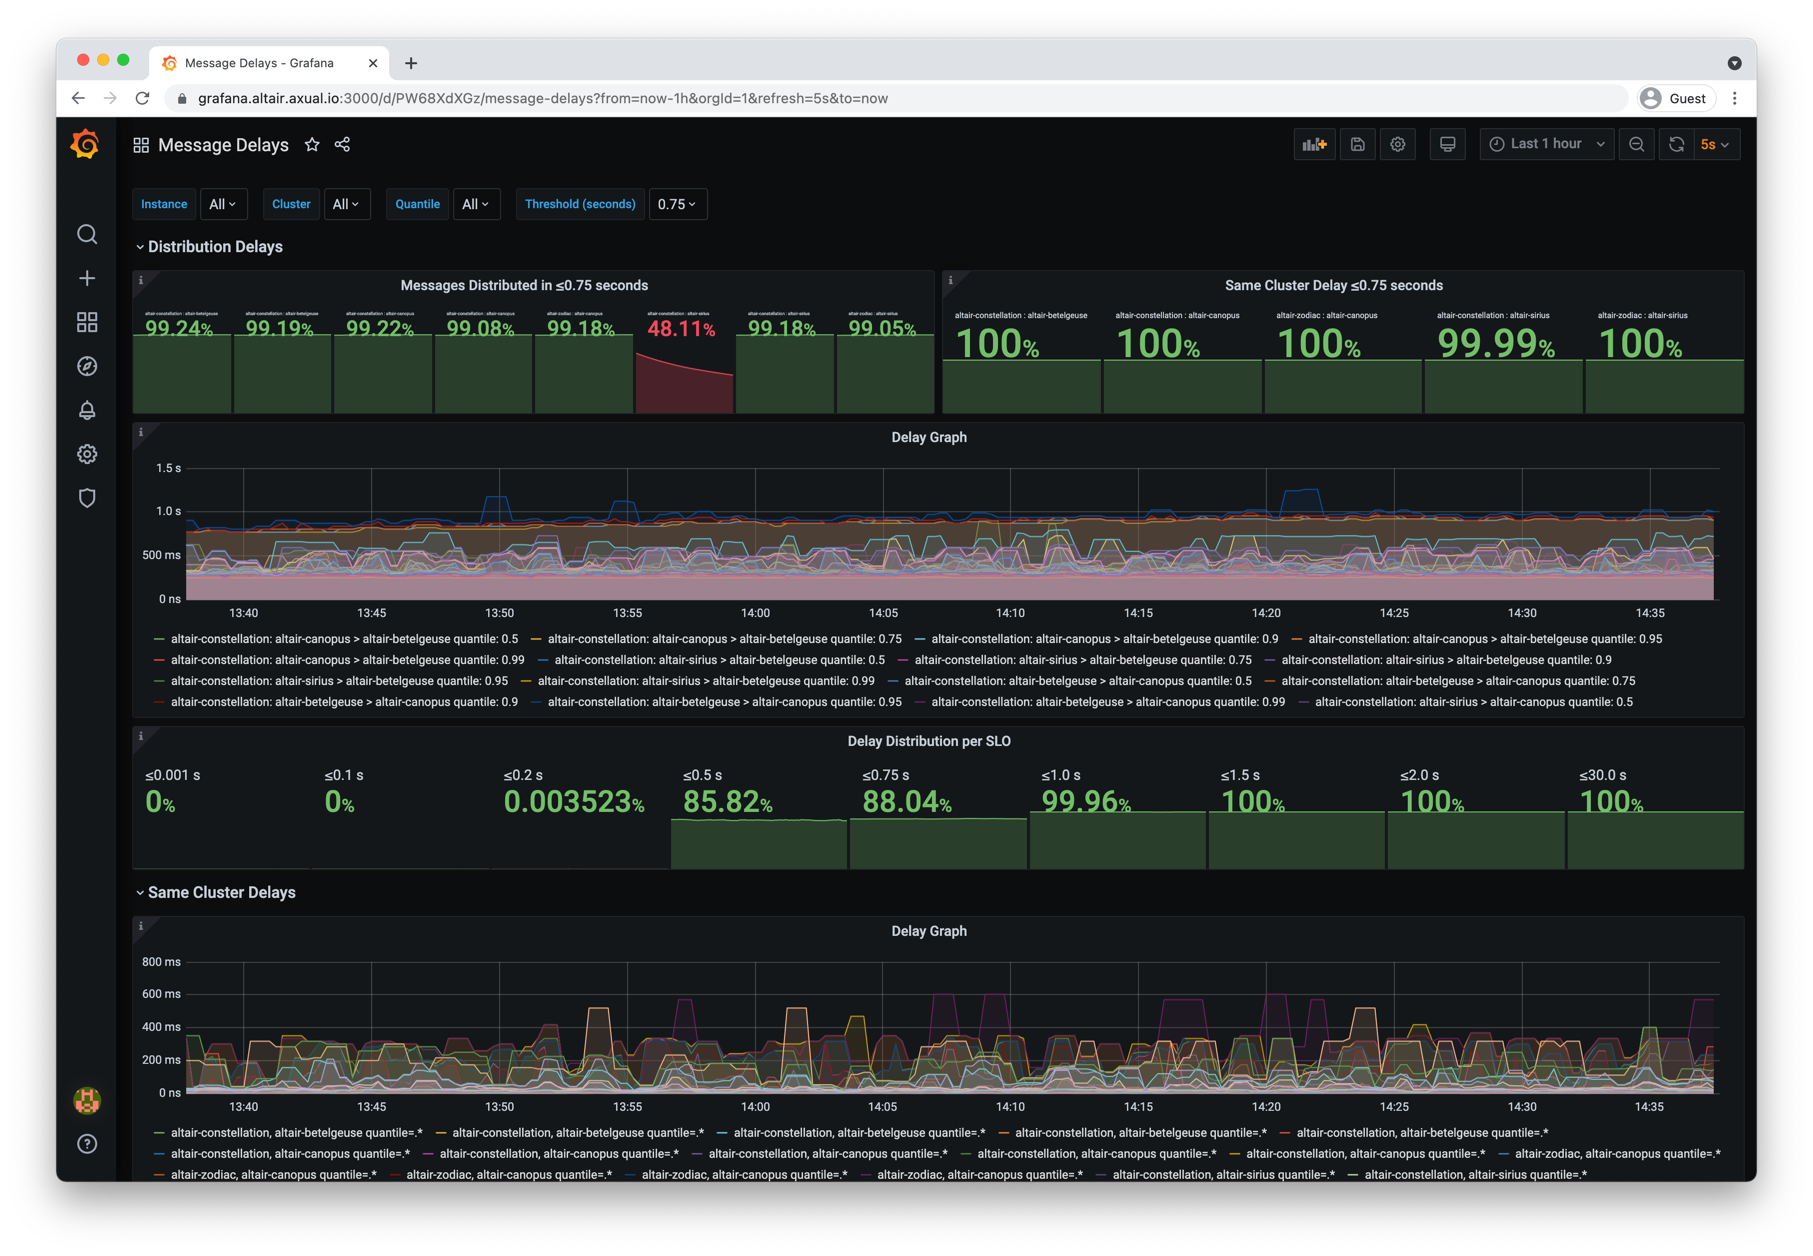Image resolution: width=1813 pixels, height=1256 pixels.
Task: Open dashboard settings gear in toolbar
Action: tap(1398, 145)
